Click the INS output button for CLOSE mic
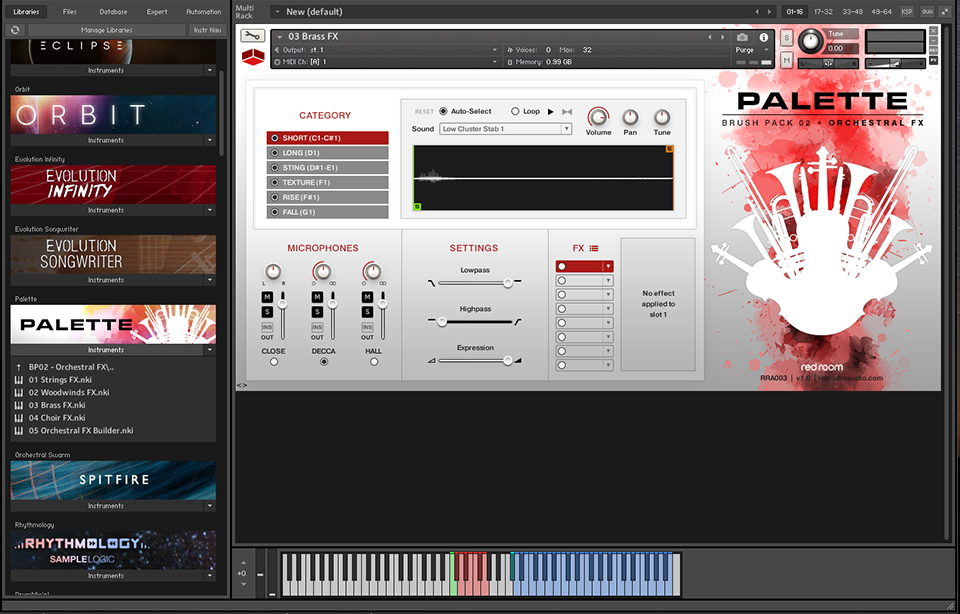 tap(267, 328)
